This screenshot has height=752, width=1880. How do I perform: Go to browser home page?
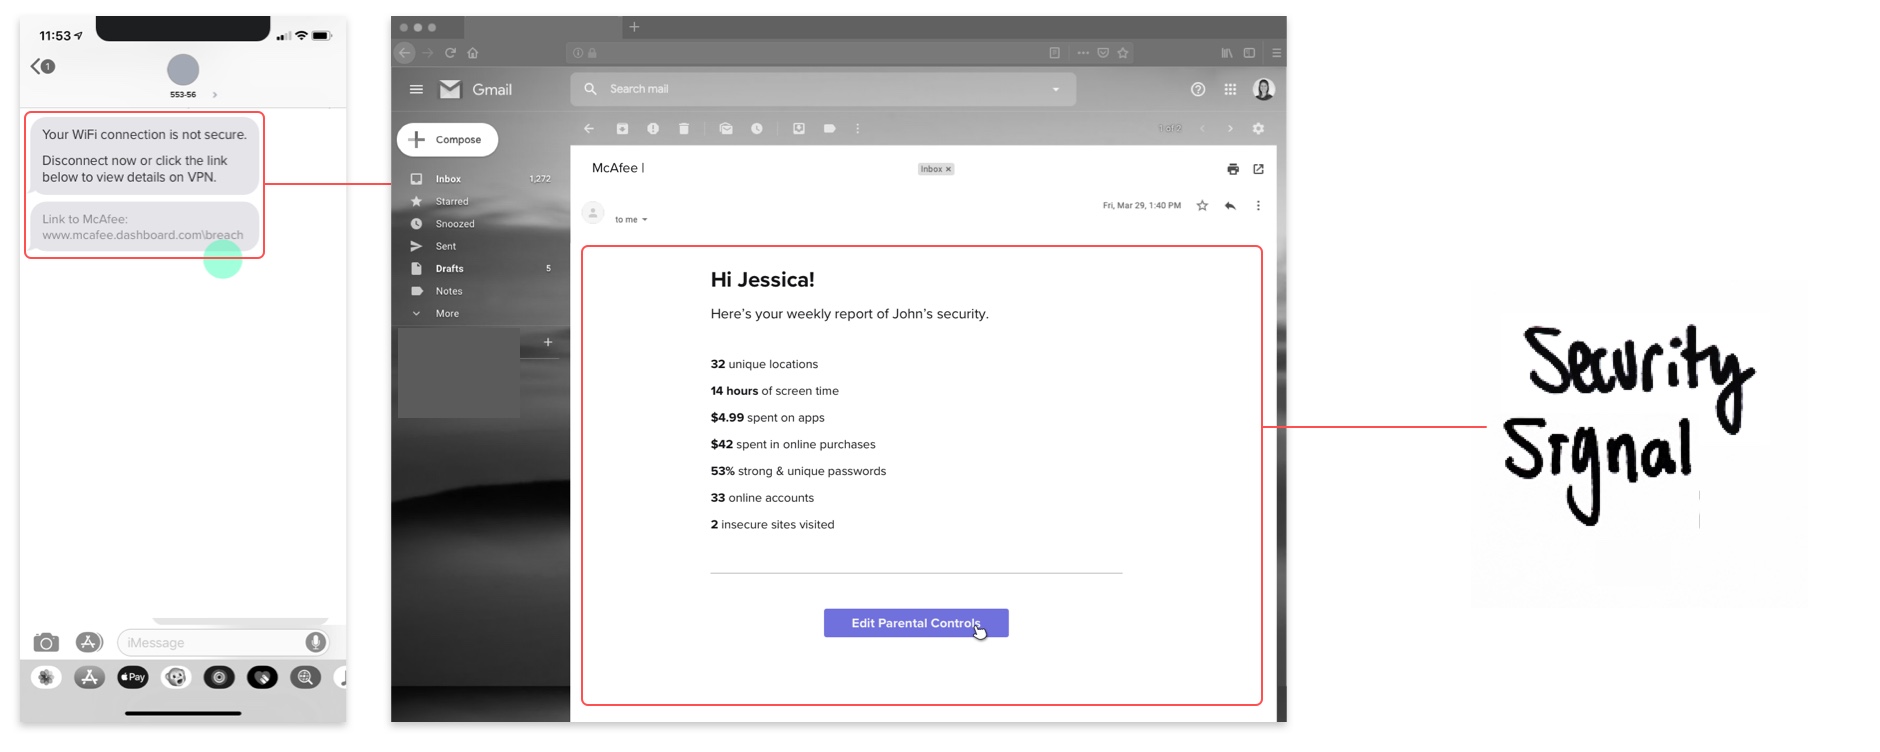tap(473, 53)
